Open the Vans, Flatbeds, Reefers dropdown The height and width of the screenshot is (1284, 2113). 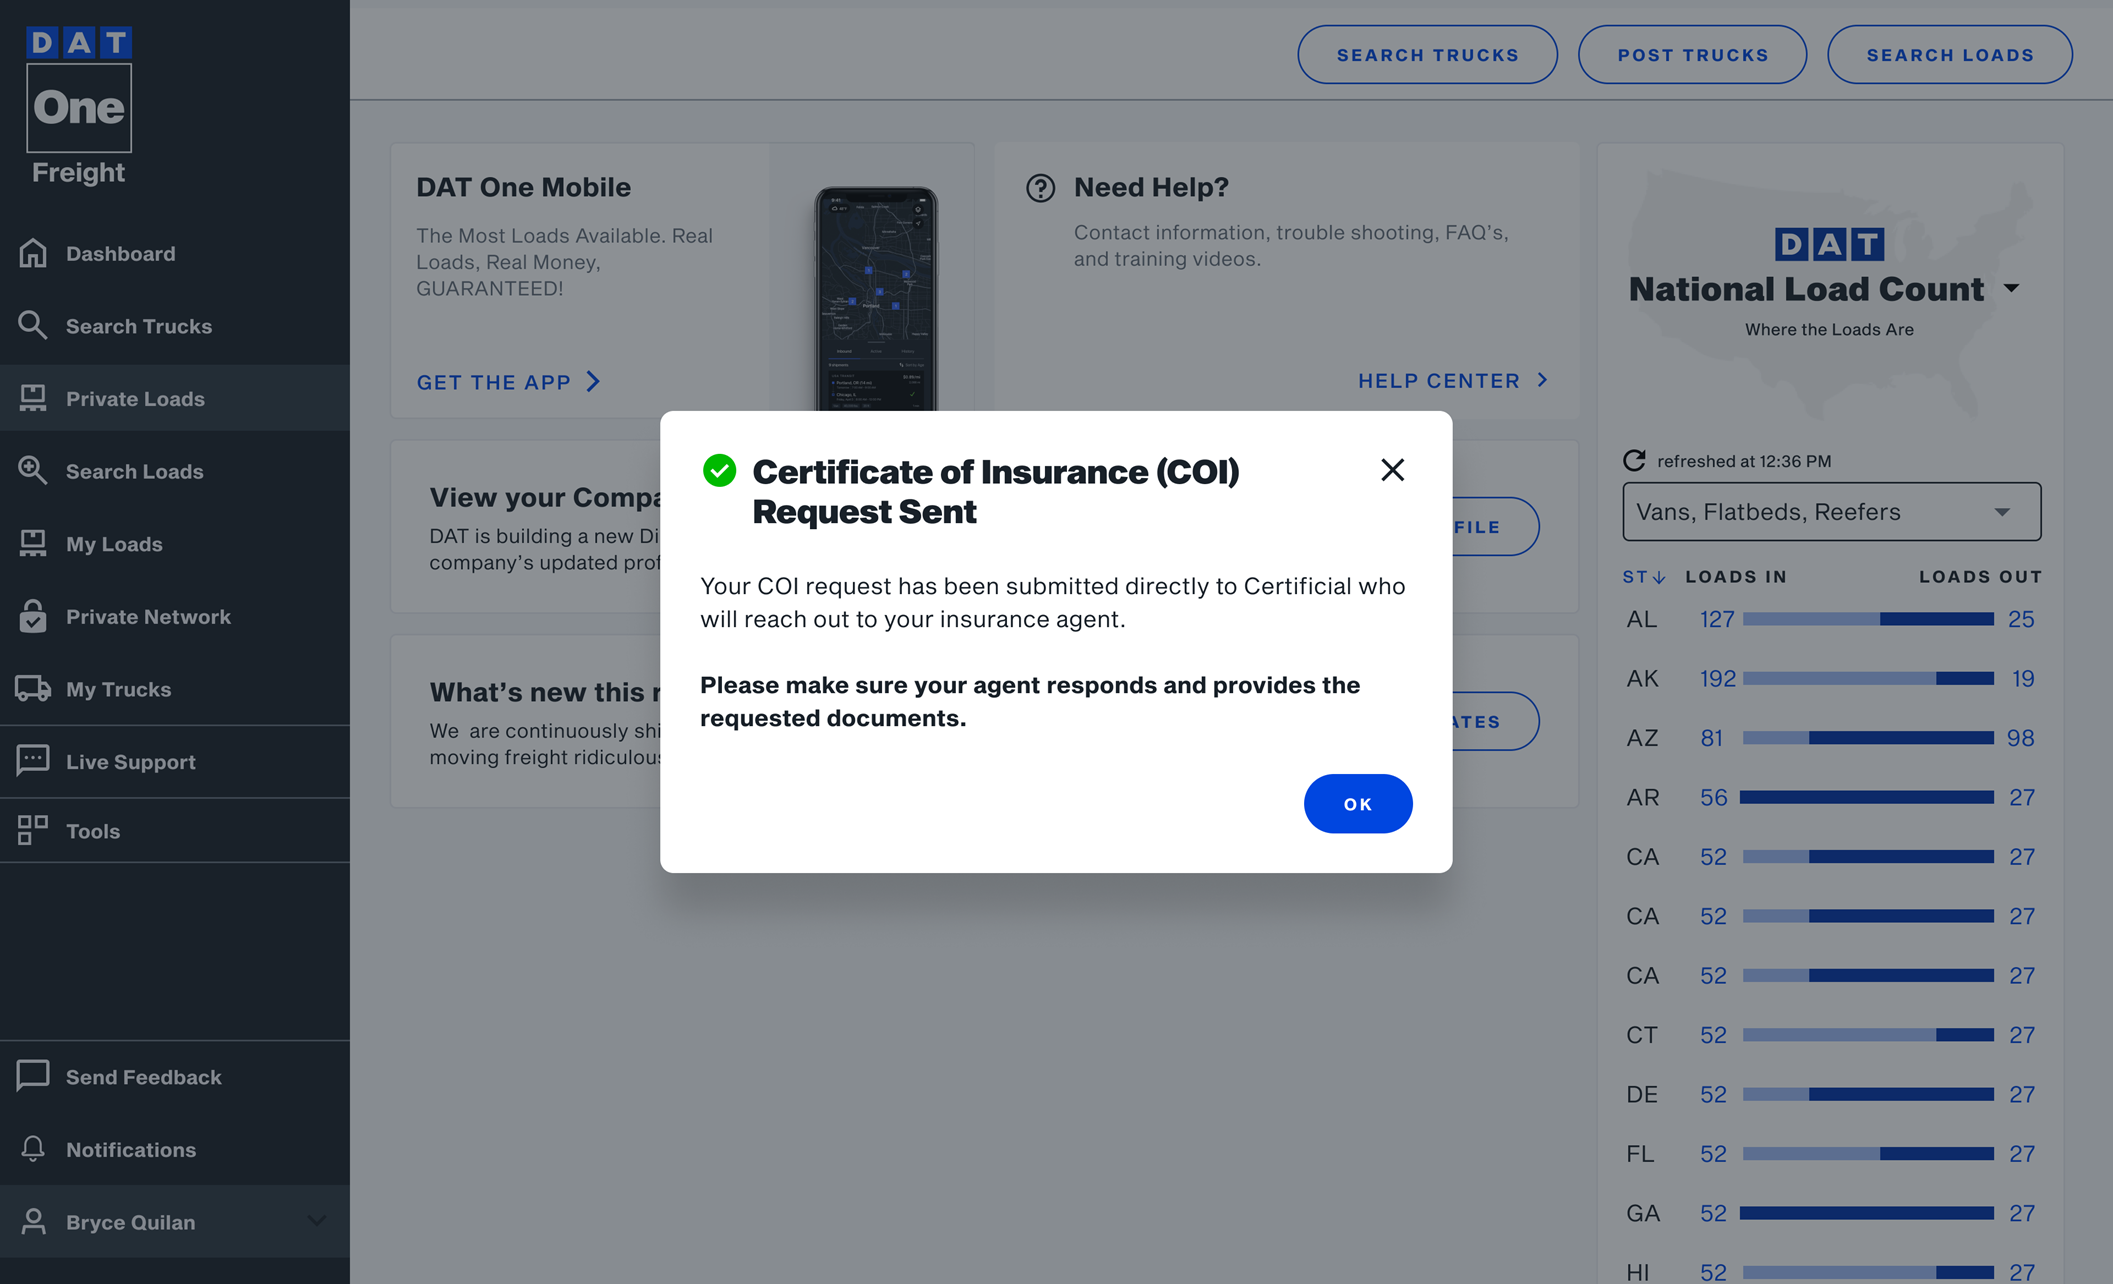click(1831, 512)
